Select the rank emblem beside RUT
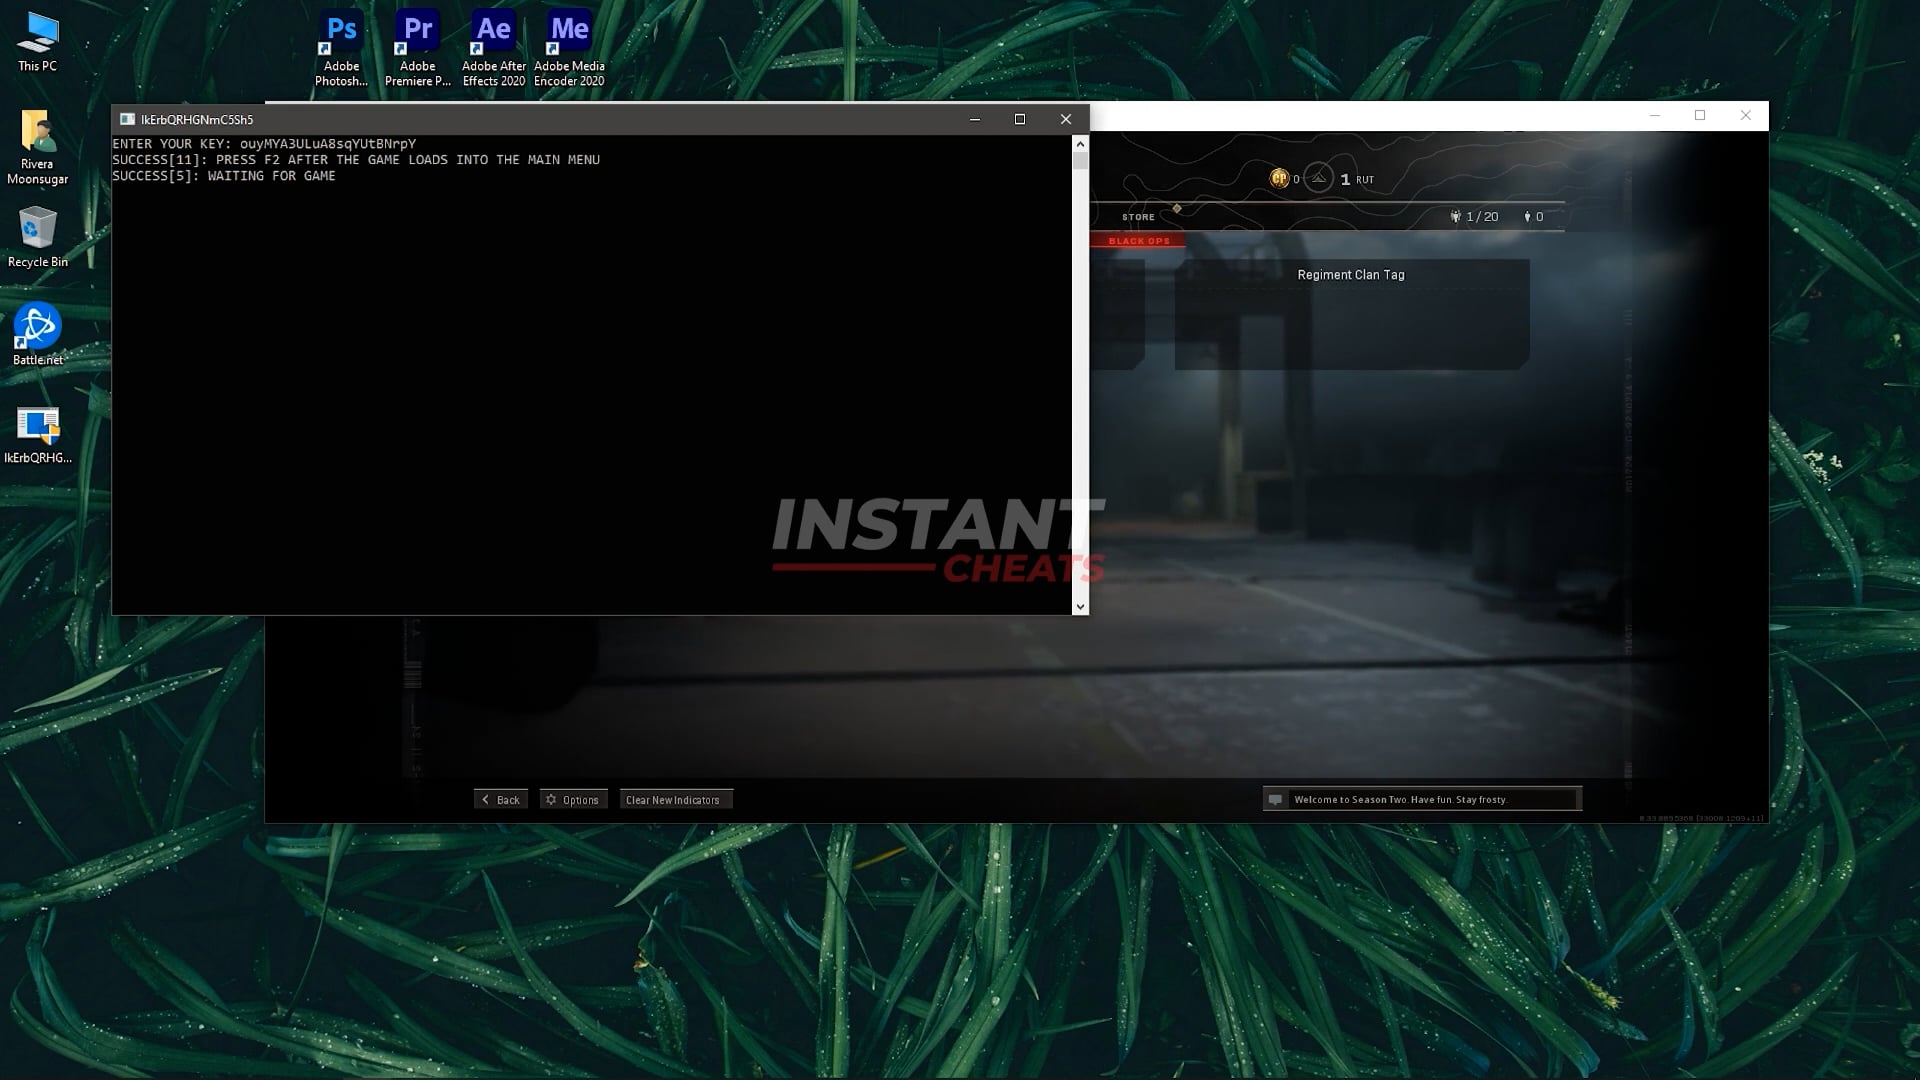 [x=1319, y=178]
